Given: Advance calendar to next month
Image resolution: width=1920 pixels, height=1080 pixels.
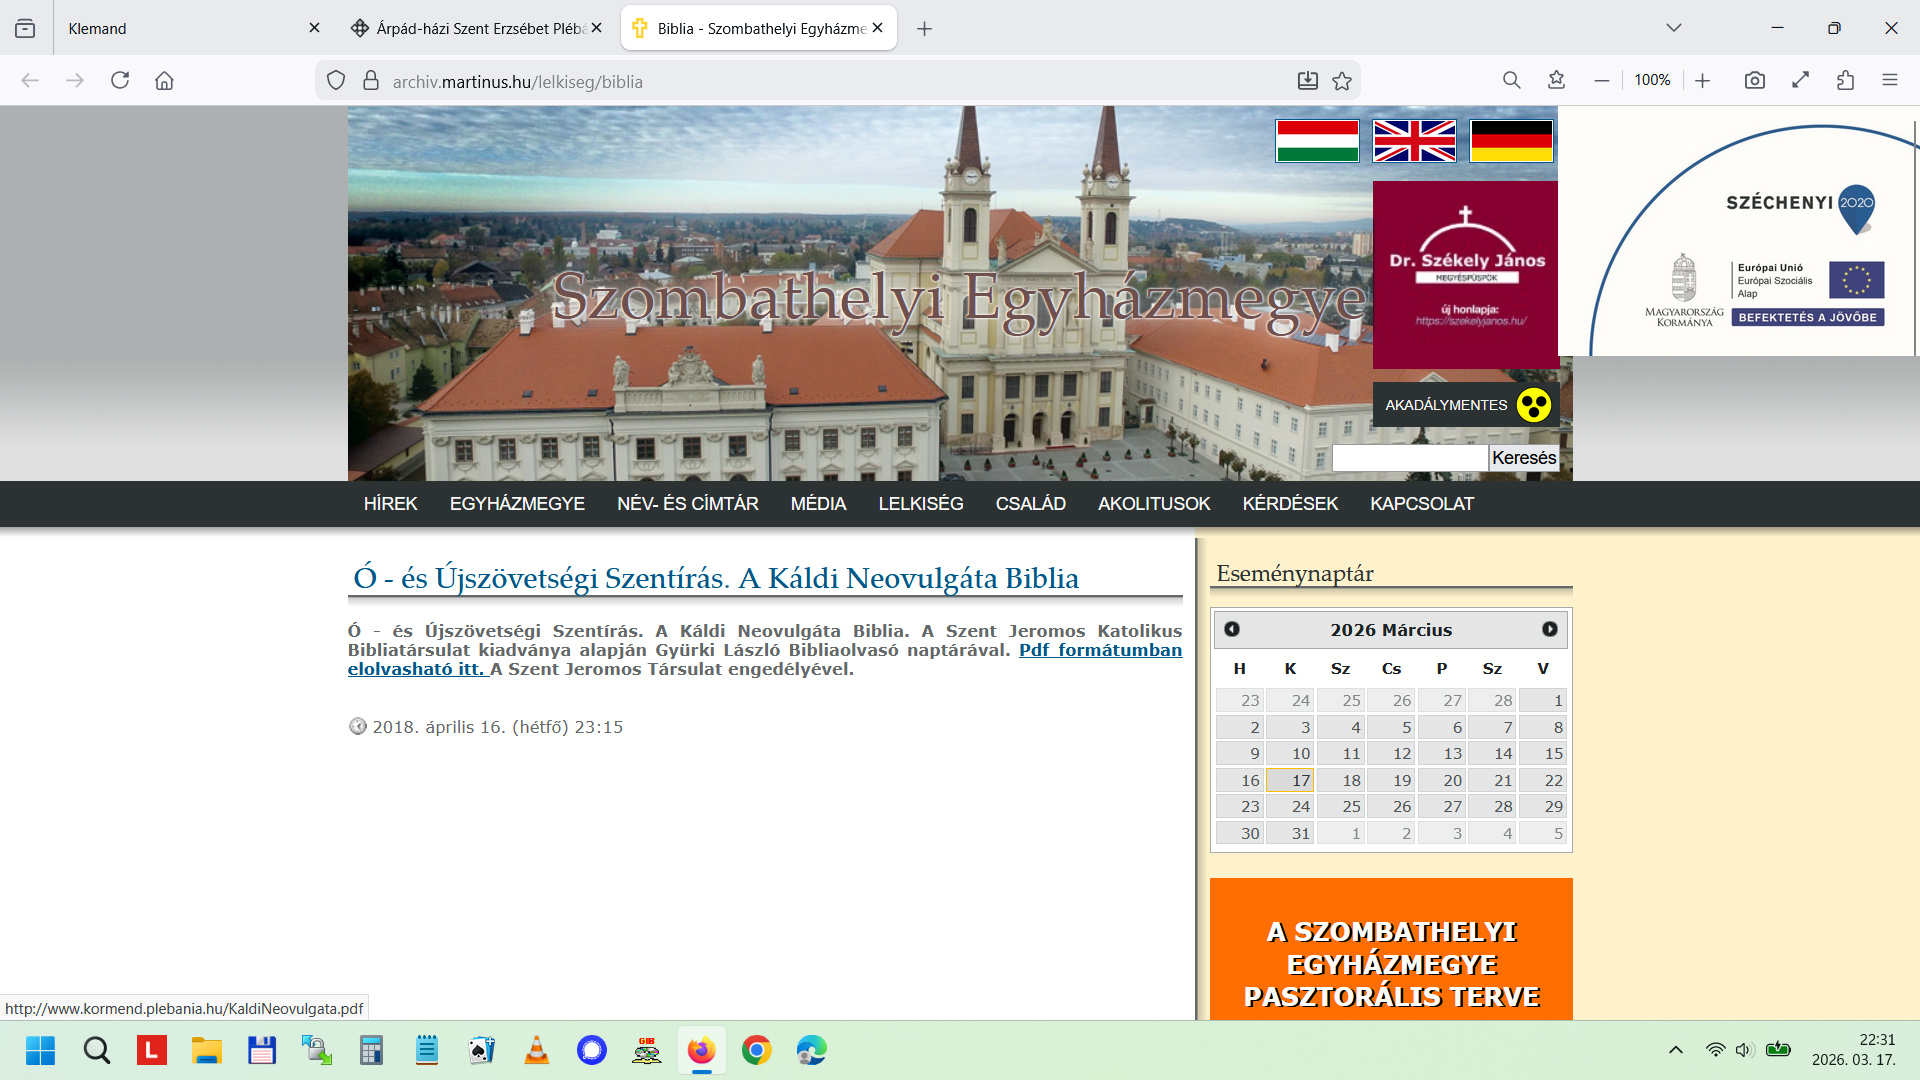Looking at the screenshot, I should tap(1549, 629).
